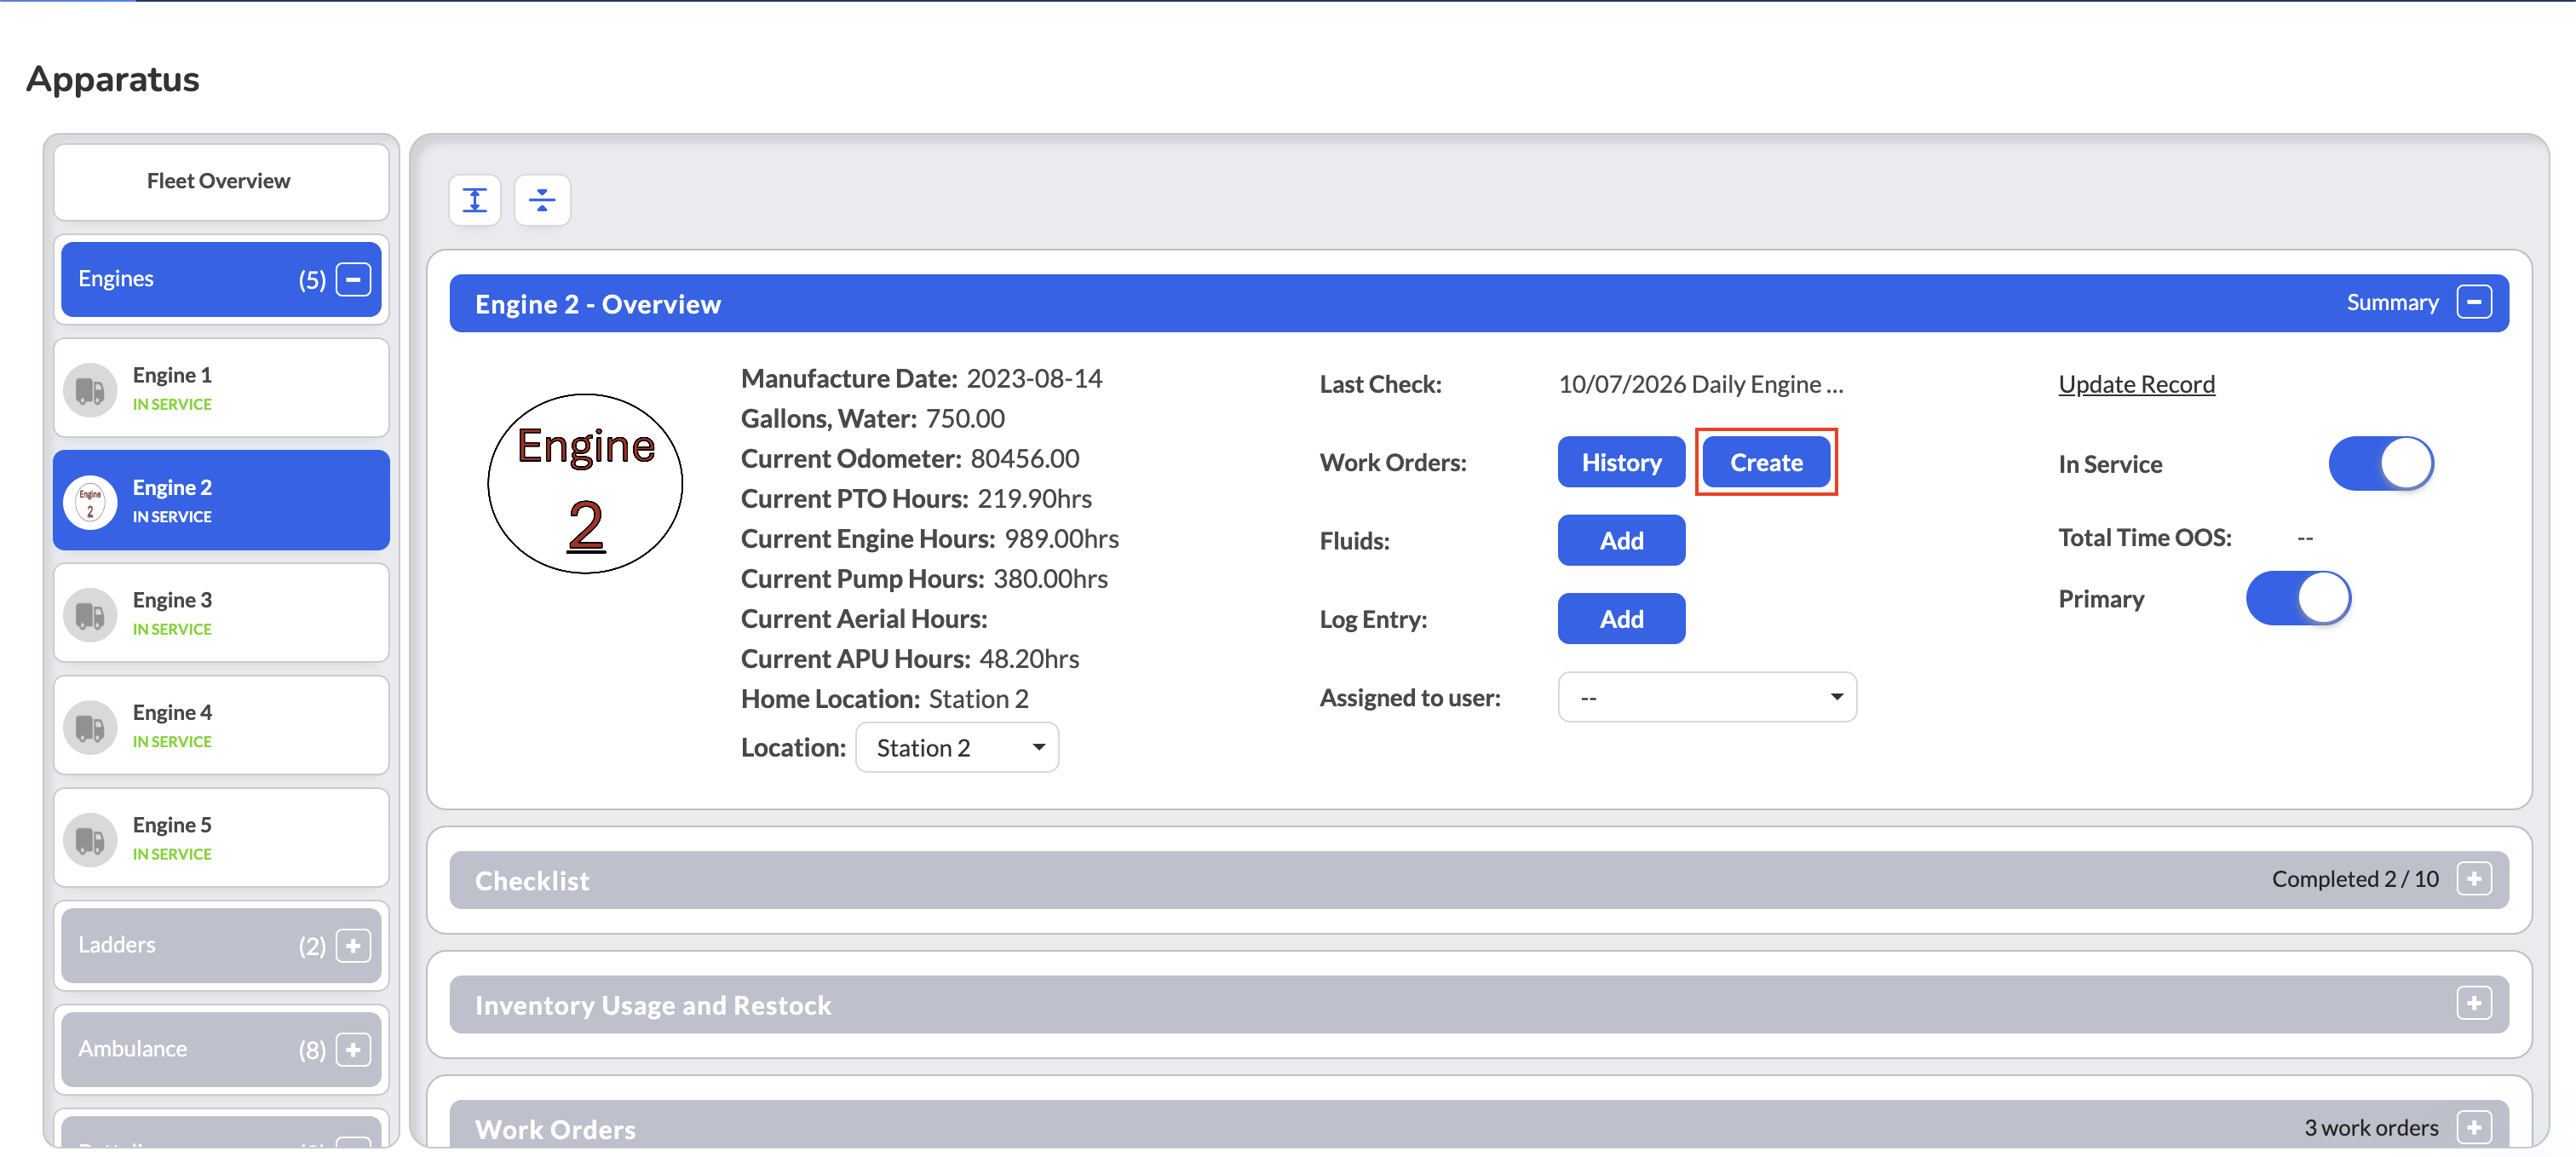
Task: Expand Inventory Usage and Restock section
Action: pyautogui.click(x=2474, y=1003)
